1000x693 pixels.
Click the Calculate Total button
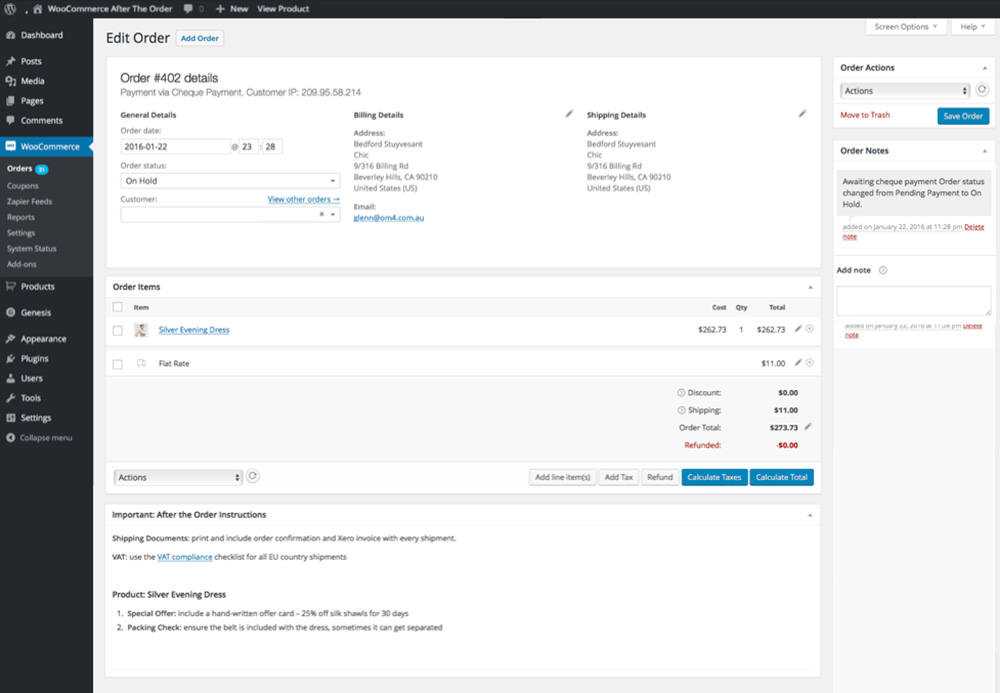click(781, 477)
